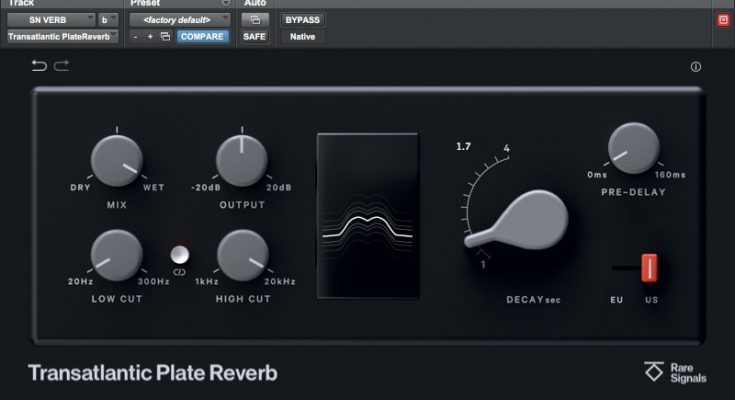
Task: Click the Rare Signals logo
Action: 675,372
